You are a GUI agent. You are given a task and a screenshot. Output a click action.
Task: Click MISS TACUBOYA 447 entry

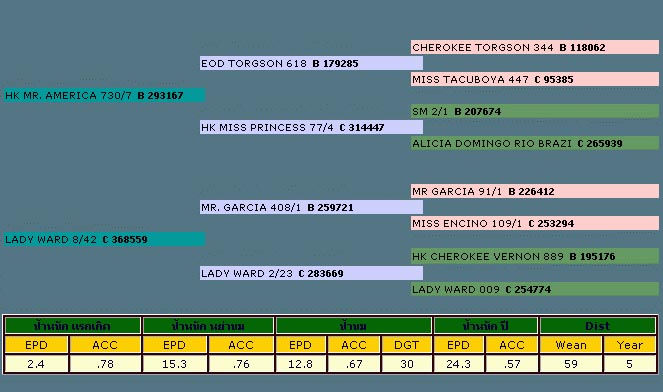(x=534, y=79)
